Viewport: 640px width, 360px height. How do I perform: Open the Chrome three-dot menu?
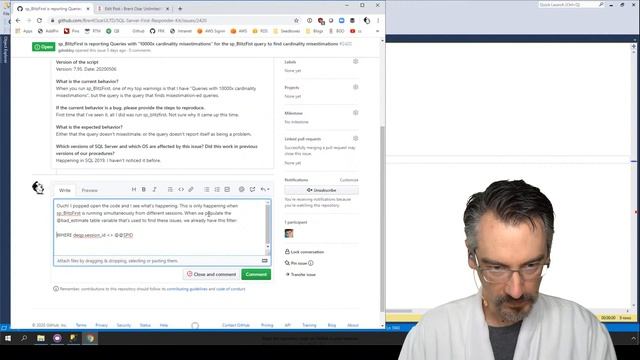(x=378, y=20)
